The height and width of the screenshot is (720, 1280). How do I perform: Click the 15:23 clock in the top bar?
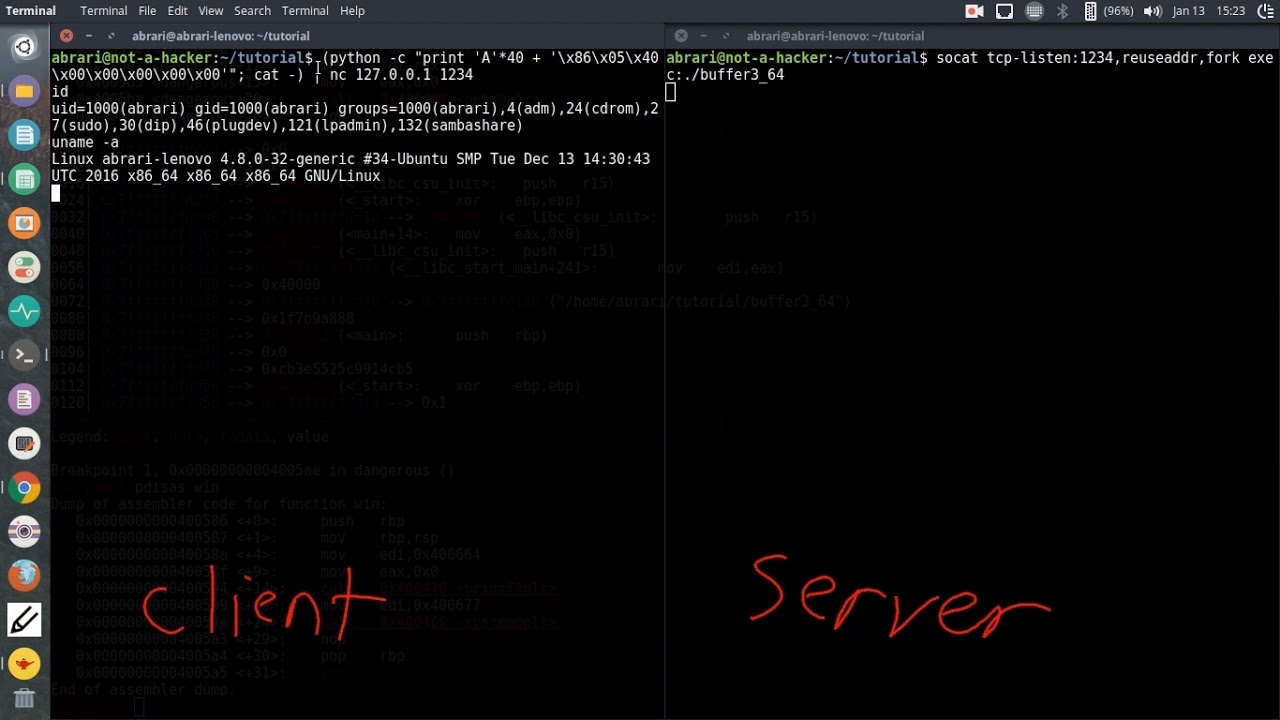point(1231,11)
